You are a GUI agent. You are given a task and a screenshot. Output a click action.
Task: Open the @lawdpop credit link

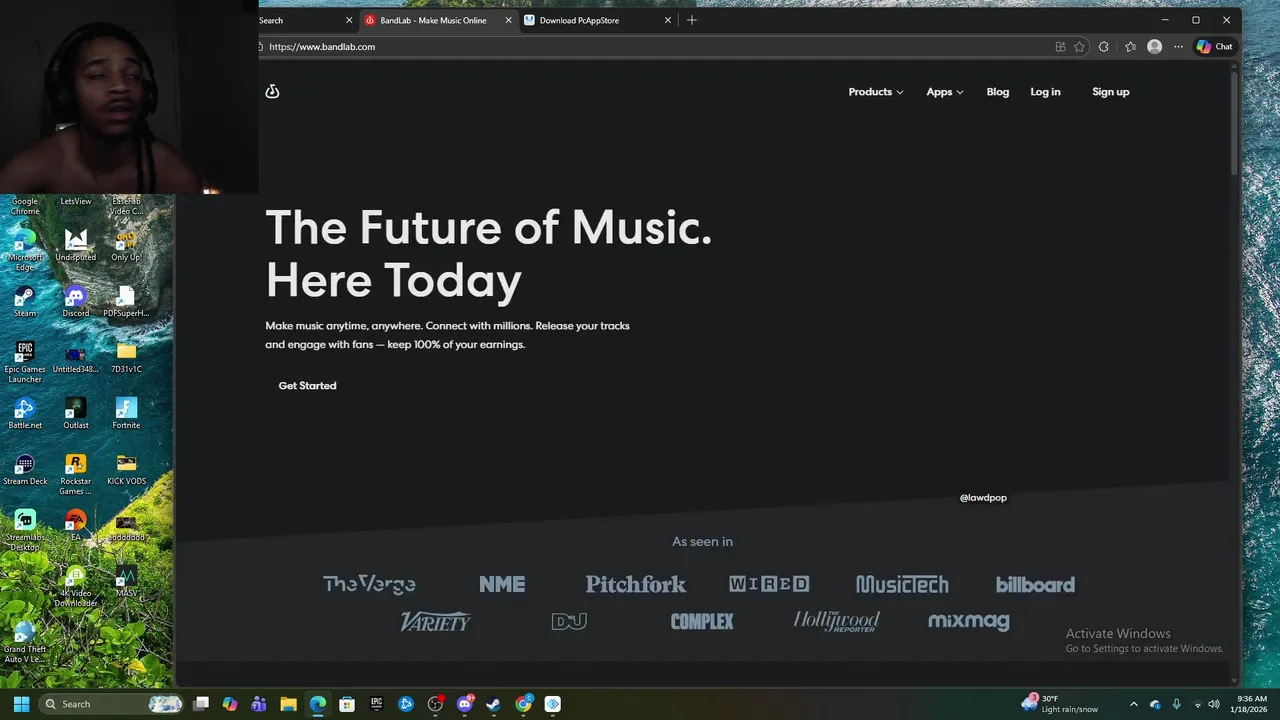coord(983,498)
